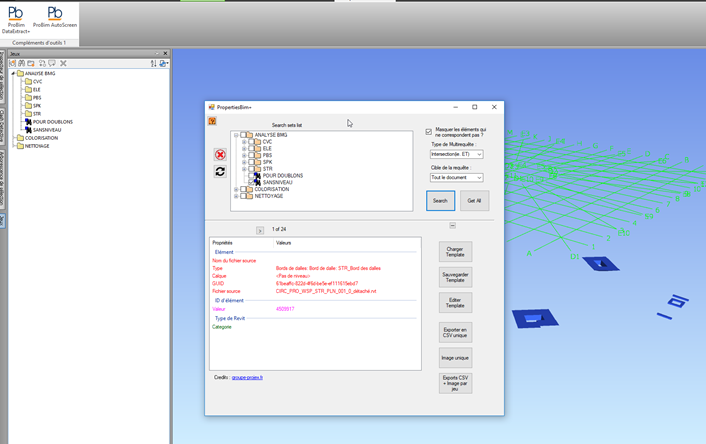This screenshot has height=444, width=706.
Task: Click add comment icon in Jeux toolbar
Action: 52,63
